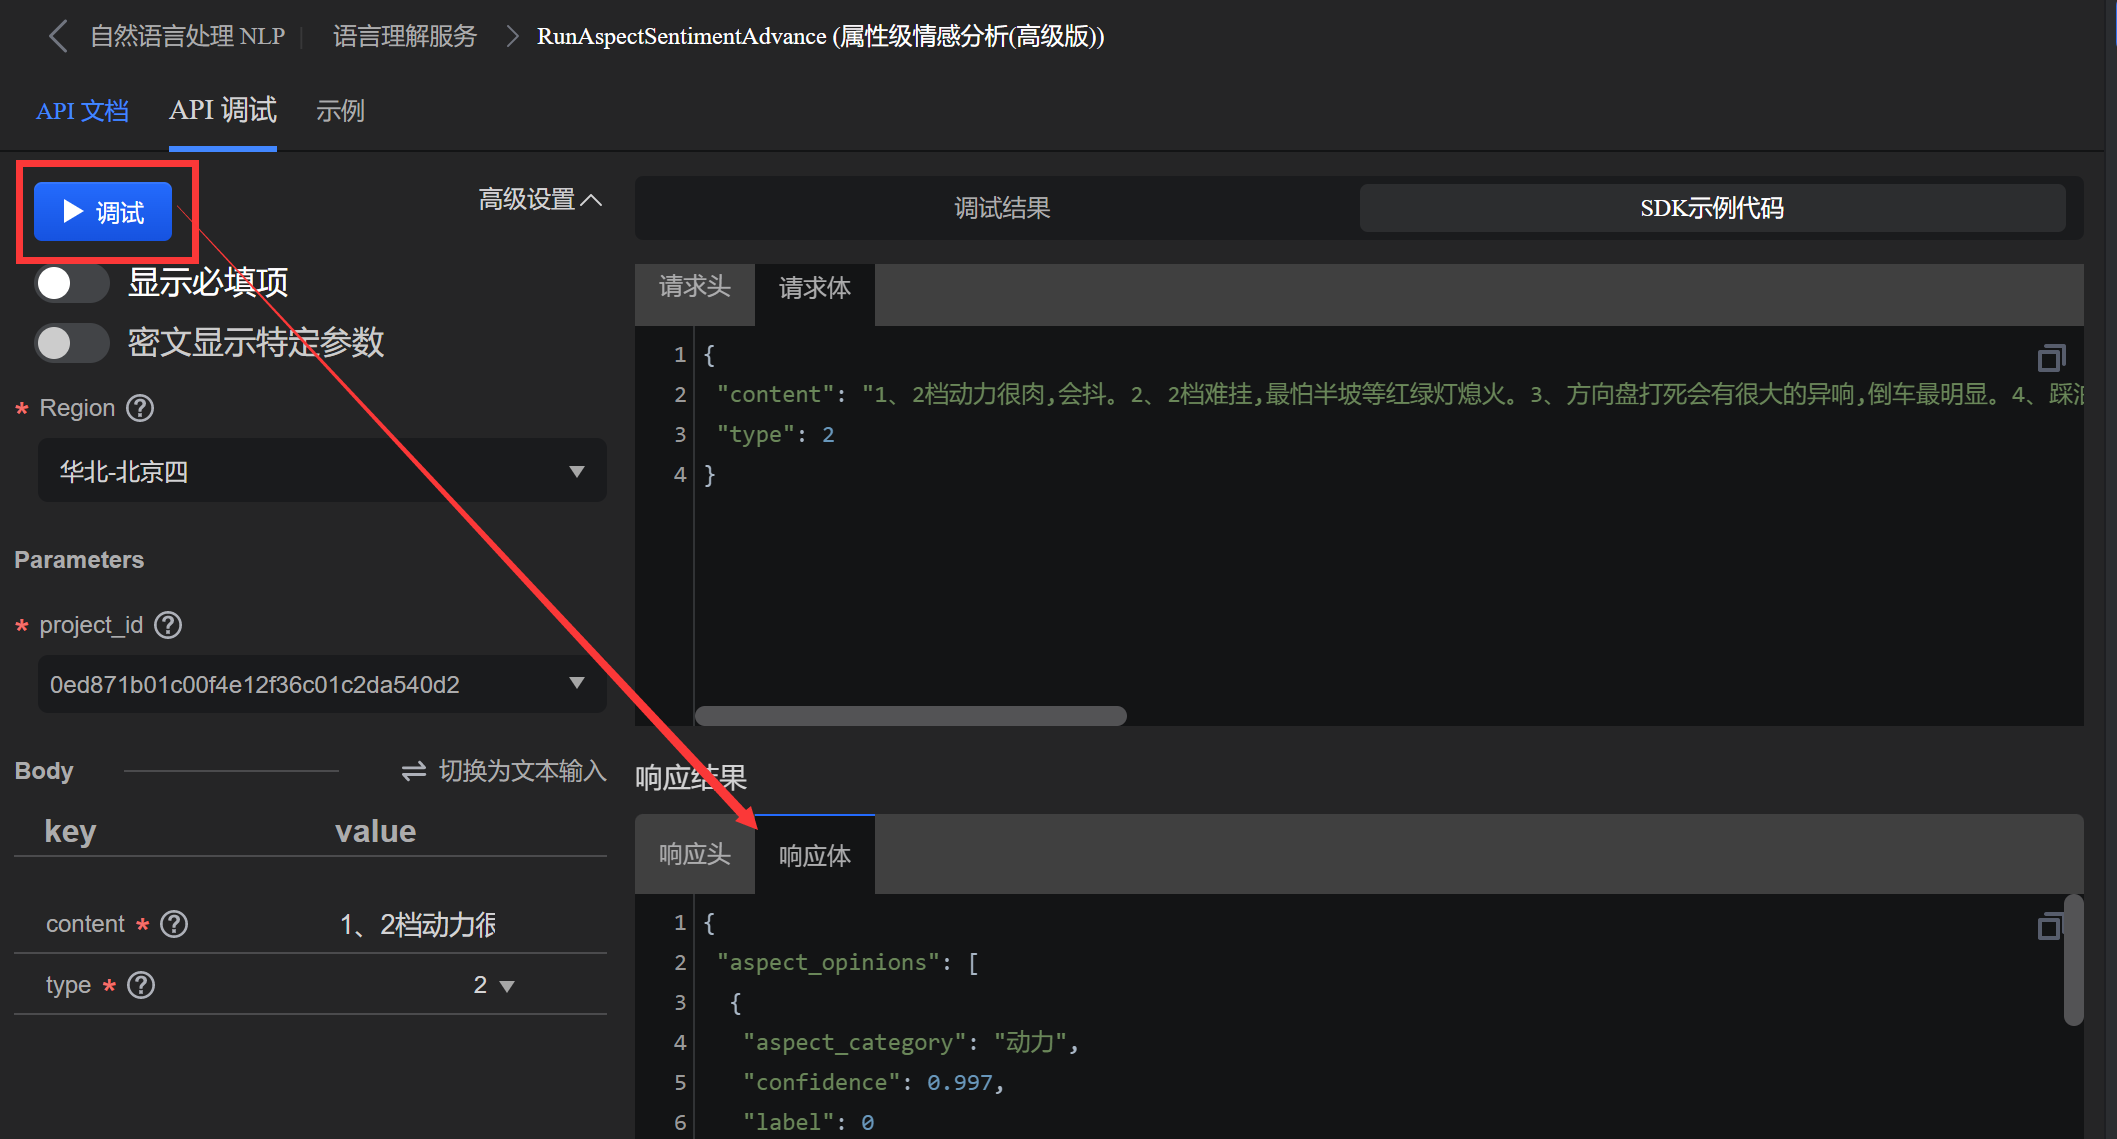Click the content parameter help icon
The width and height of the screenshot is (2117, 1139).
174,924
